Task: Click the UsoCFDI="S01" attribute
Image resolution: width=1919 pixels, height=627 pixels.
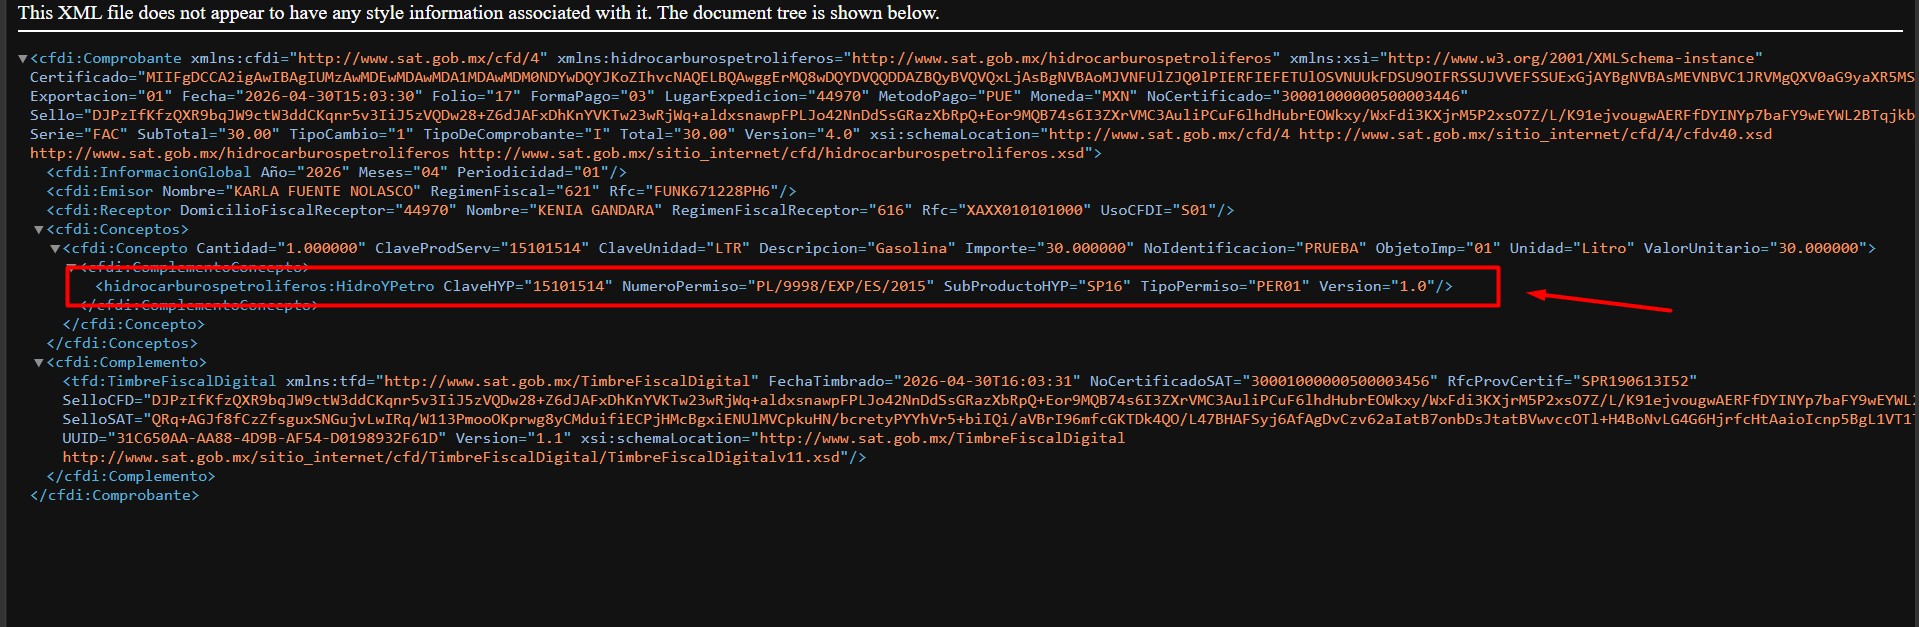Action: coord(1157,210)
